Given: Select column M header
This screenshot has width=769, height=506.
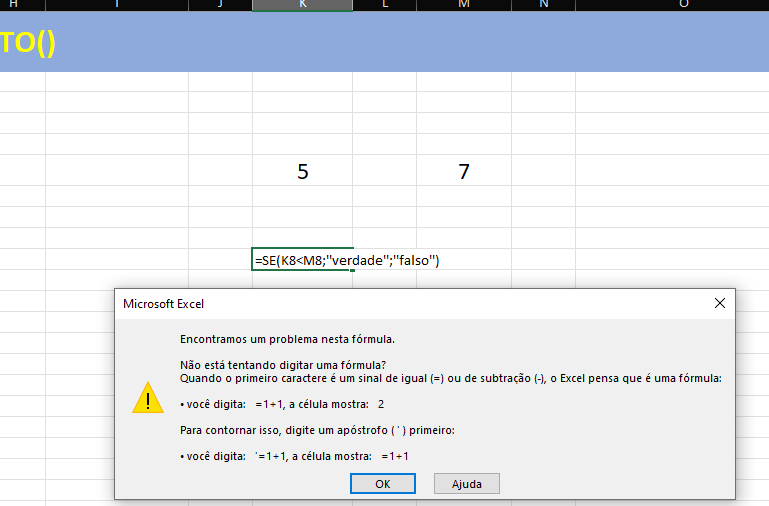Looking at the screenshot, I should click(x=464, y=5).
